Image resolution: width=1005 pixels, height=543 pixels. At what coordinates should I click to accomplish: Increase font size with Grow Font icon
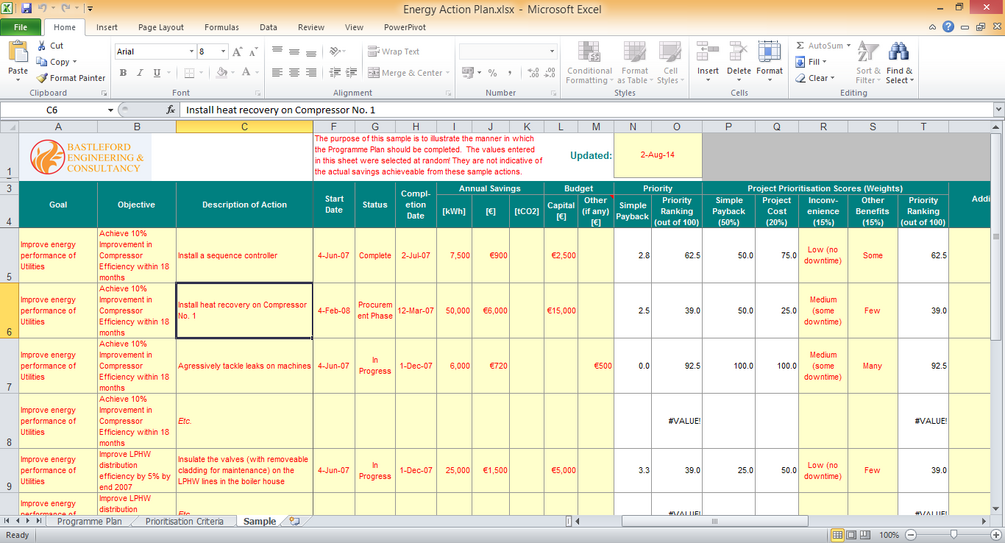click(x=237, y=52)
